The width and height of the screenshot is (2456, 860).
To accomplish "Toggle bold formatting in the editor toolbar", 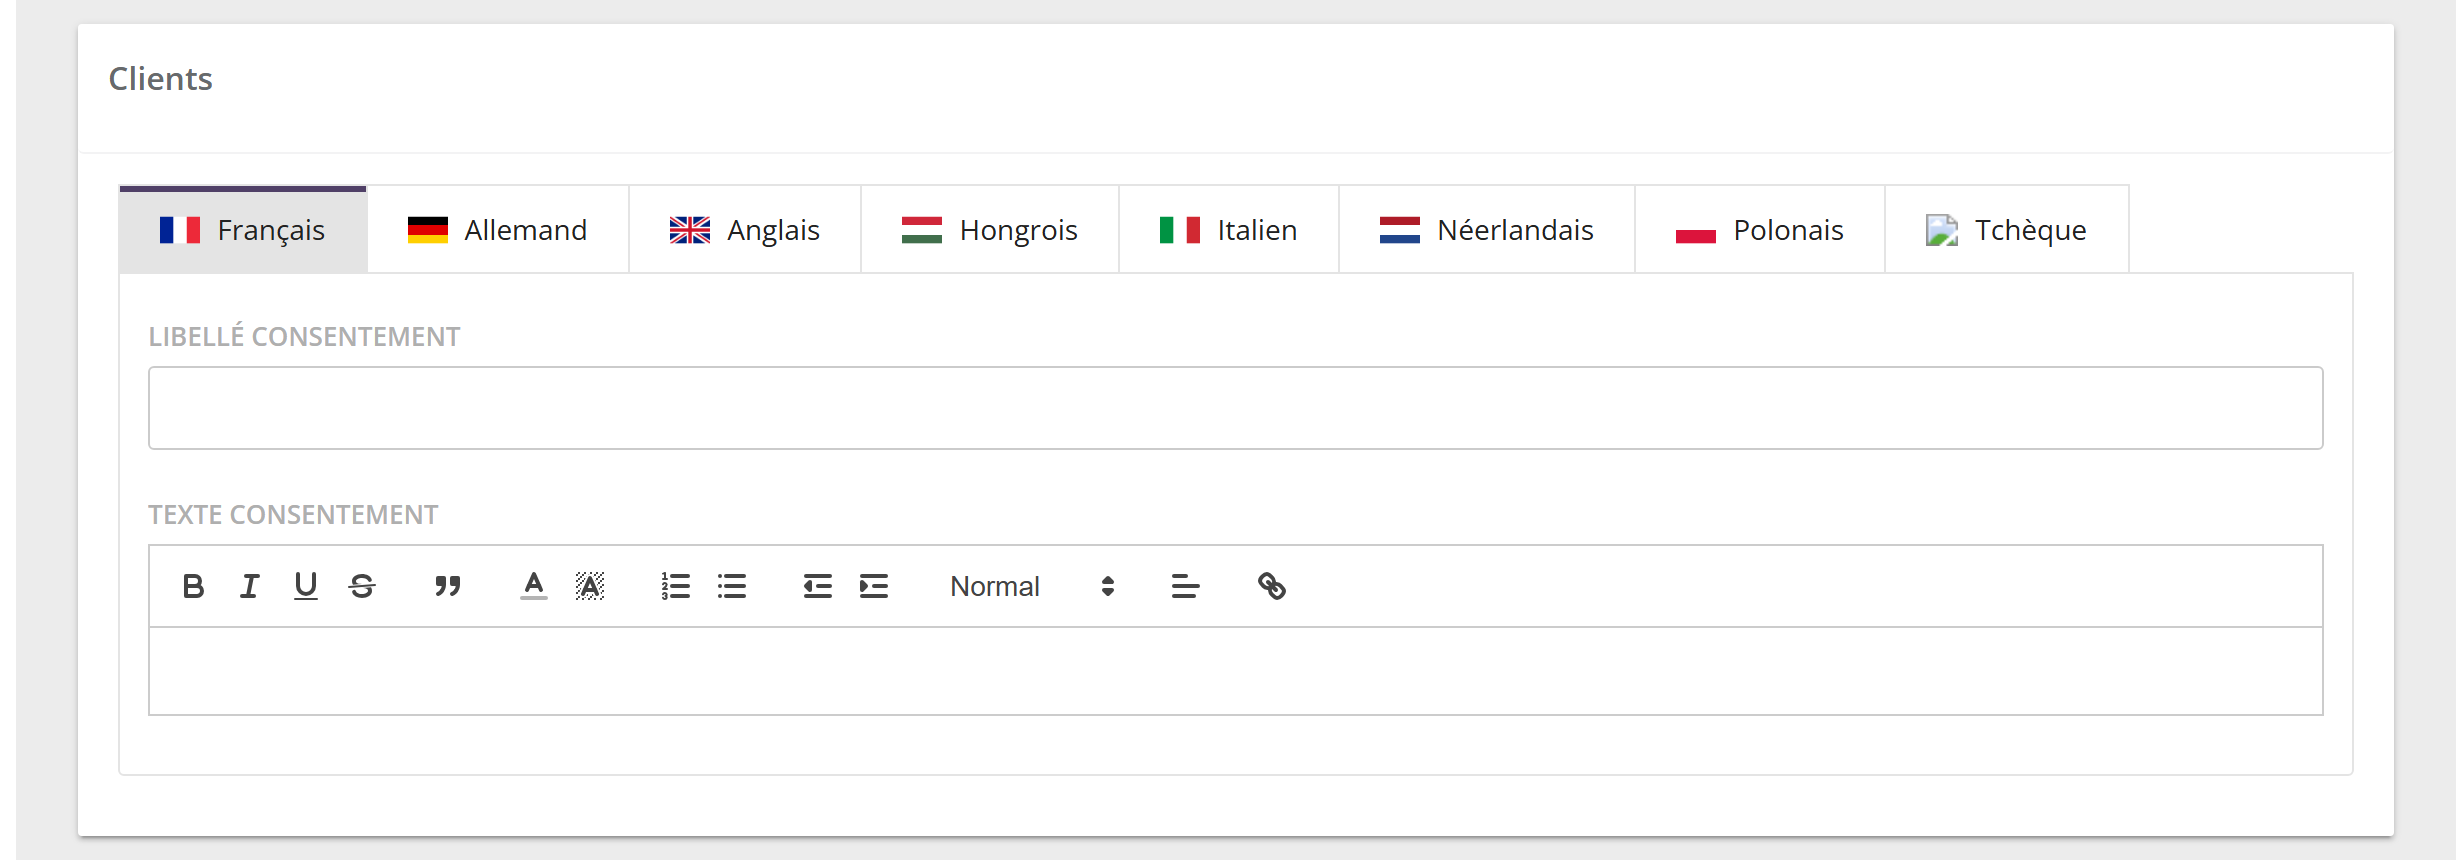I will point(194,586).
